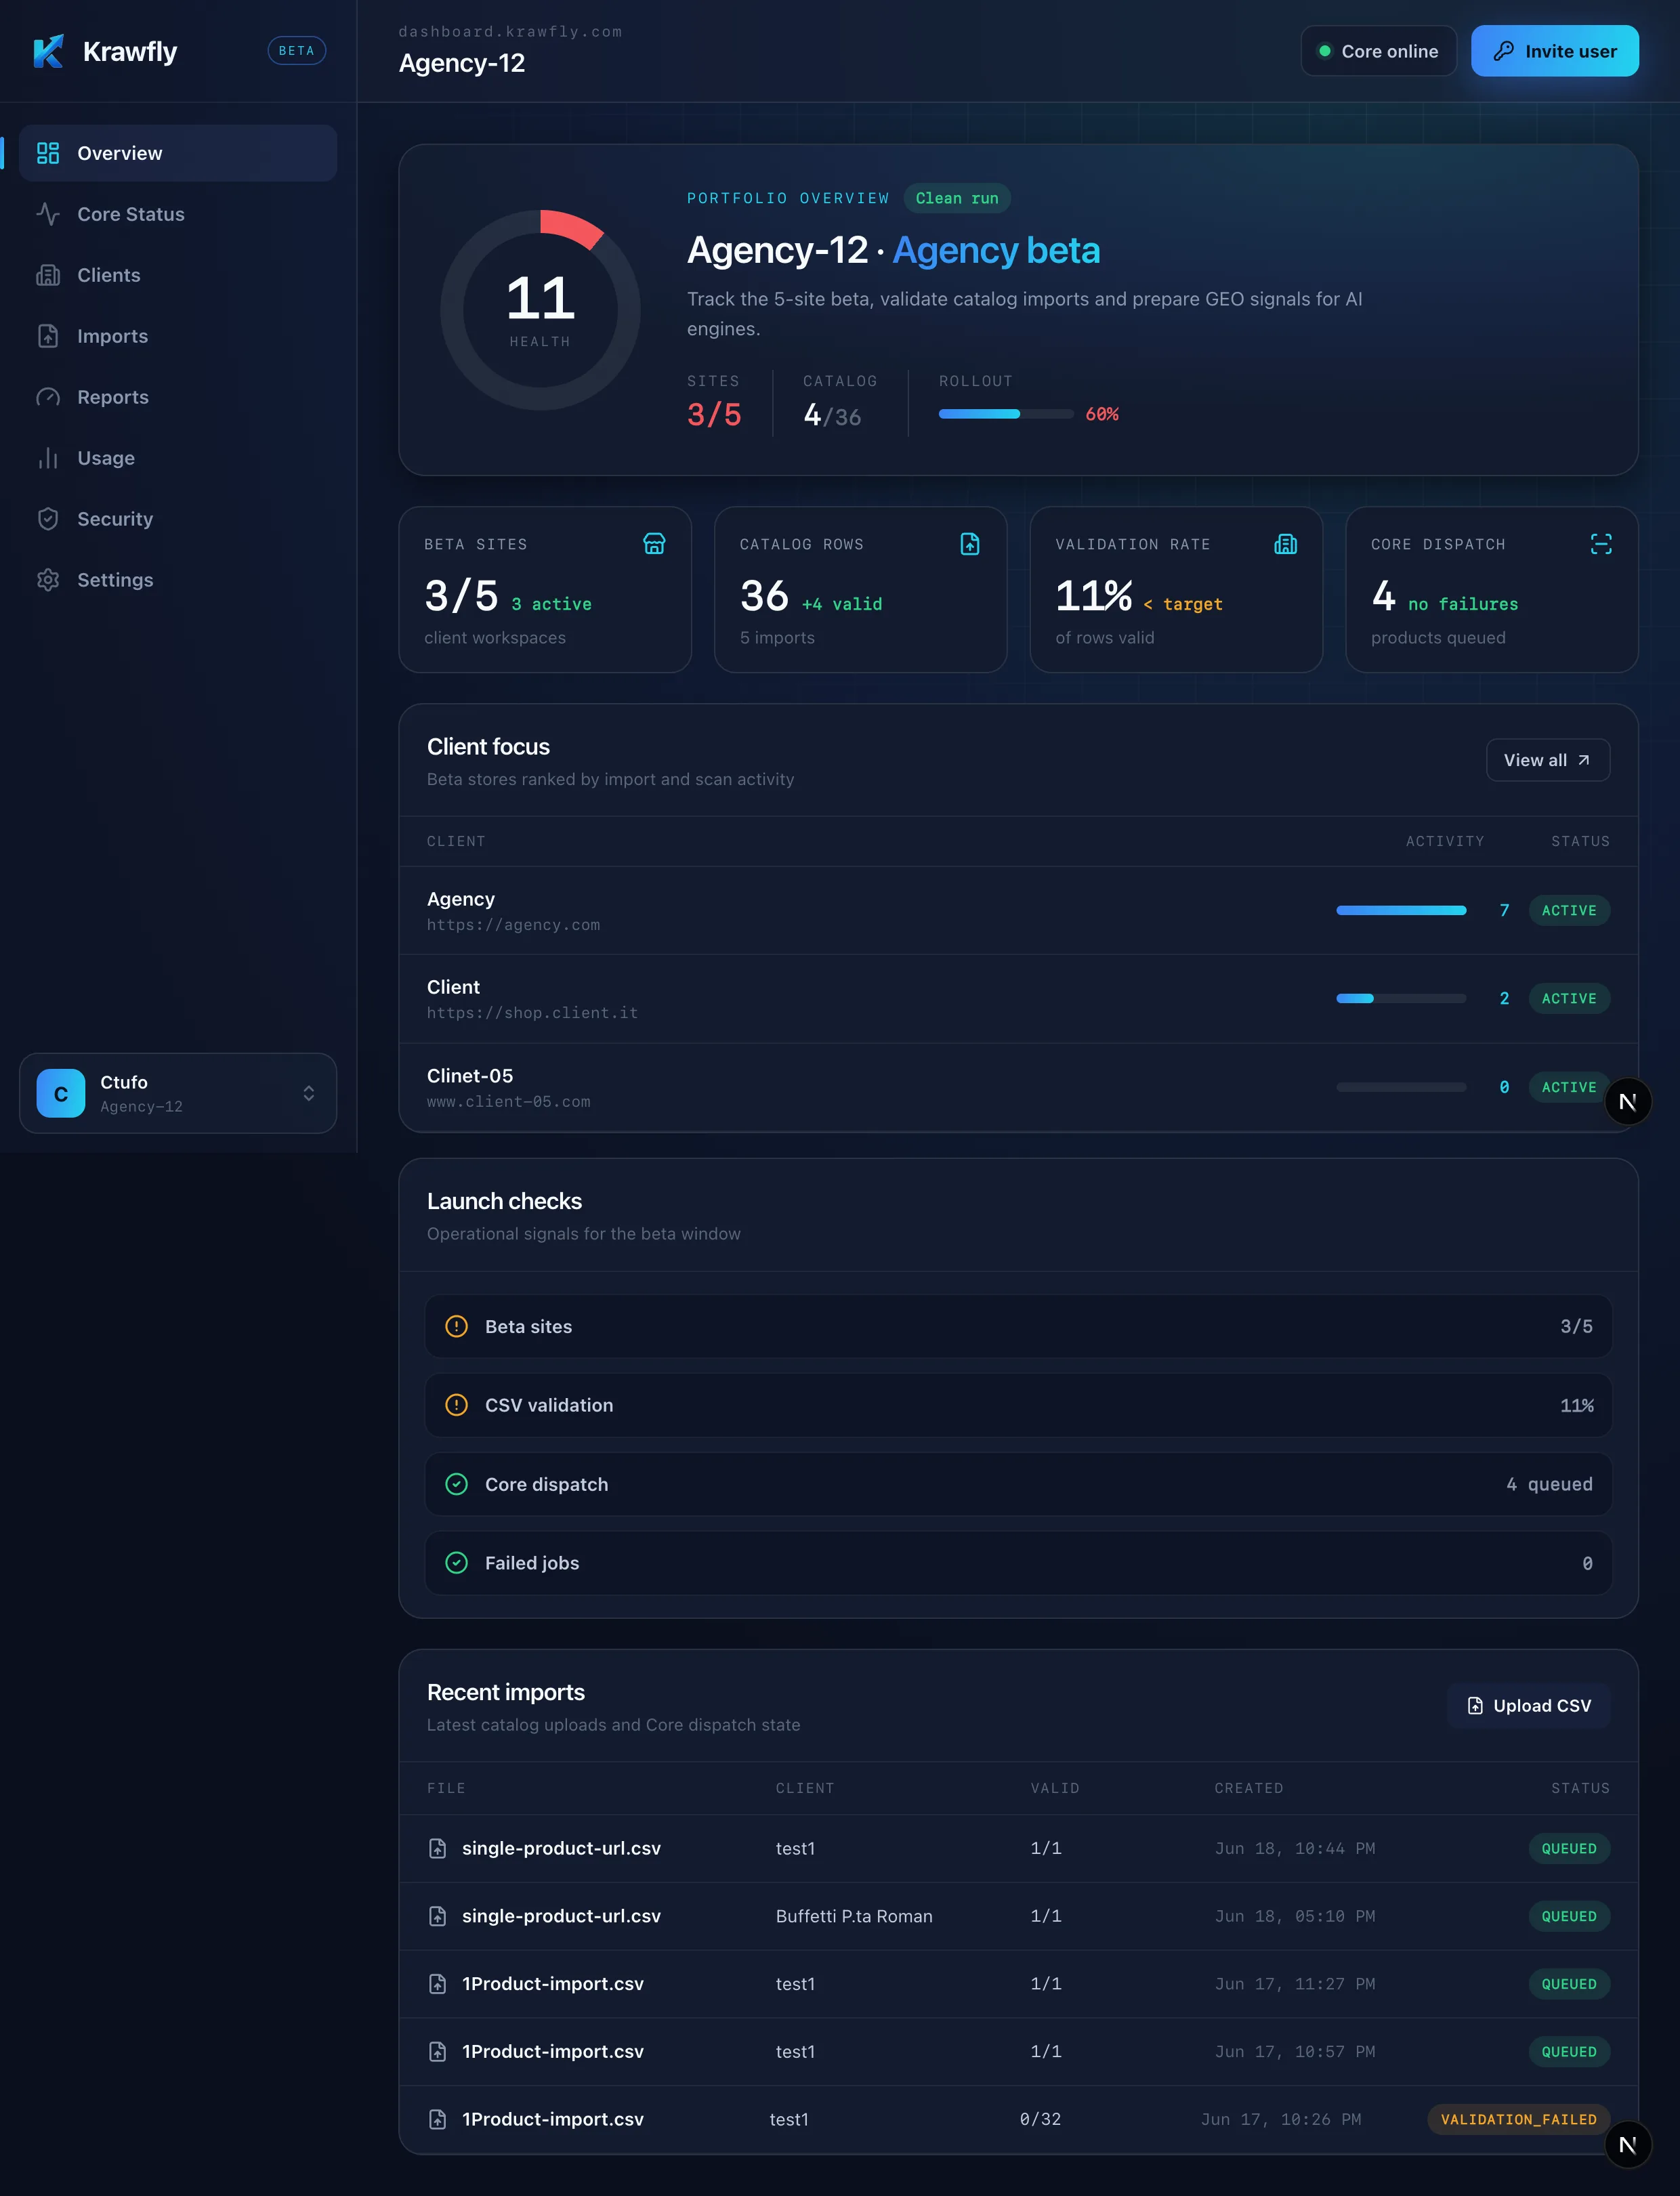Click the file icon of the 0/32 import row
This screenshot has width=1680, height=2196.
[x=437, y=2119]
